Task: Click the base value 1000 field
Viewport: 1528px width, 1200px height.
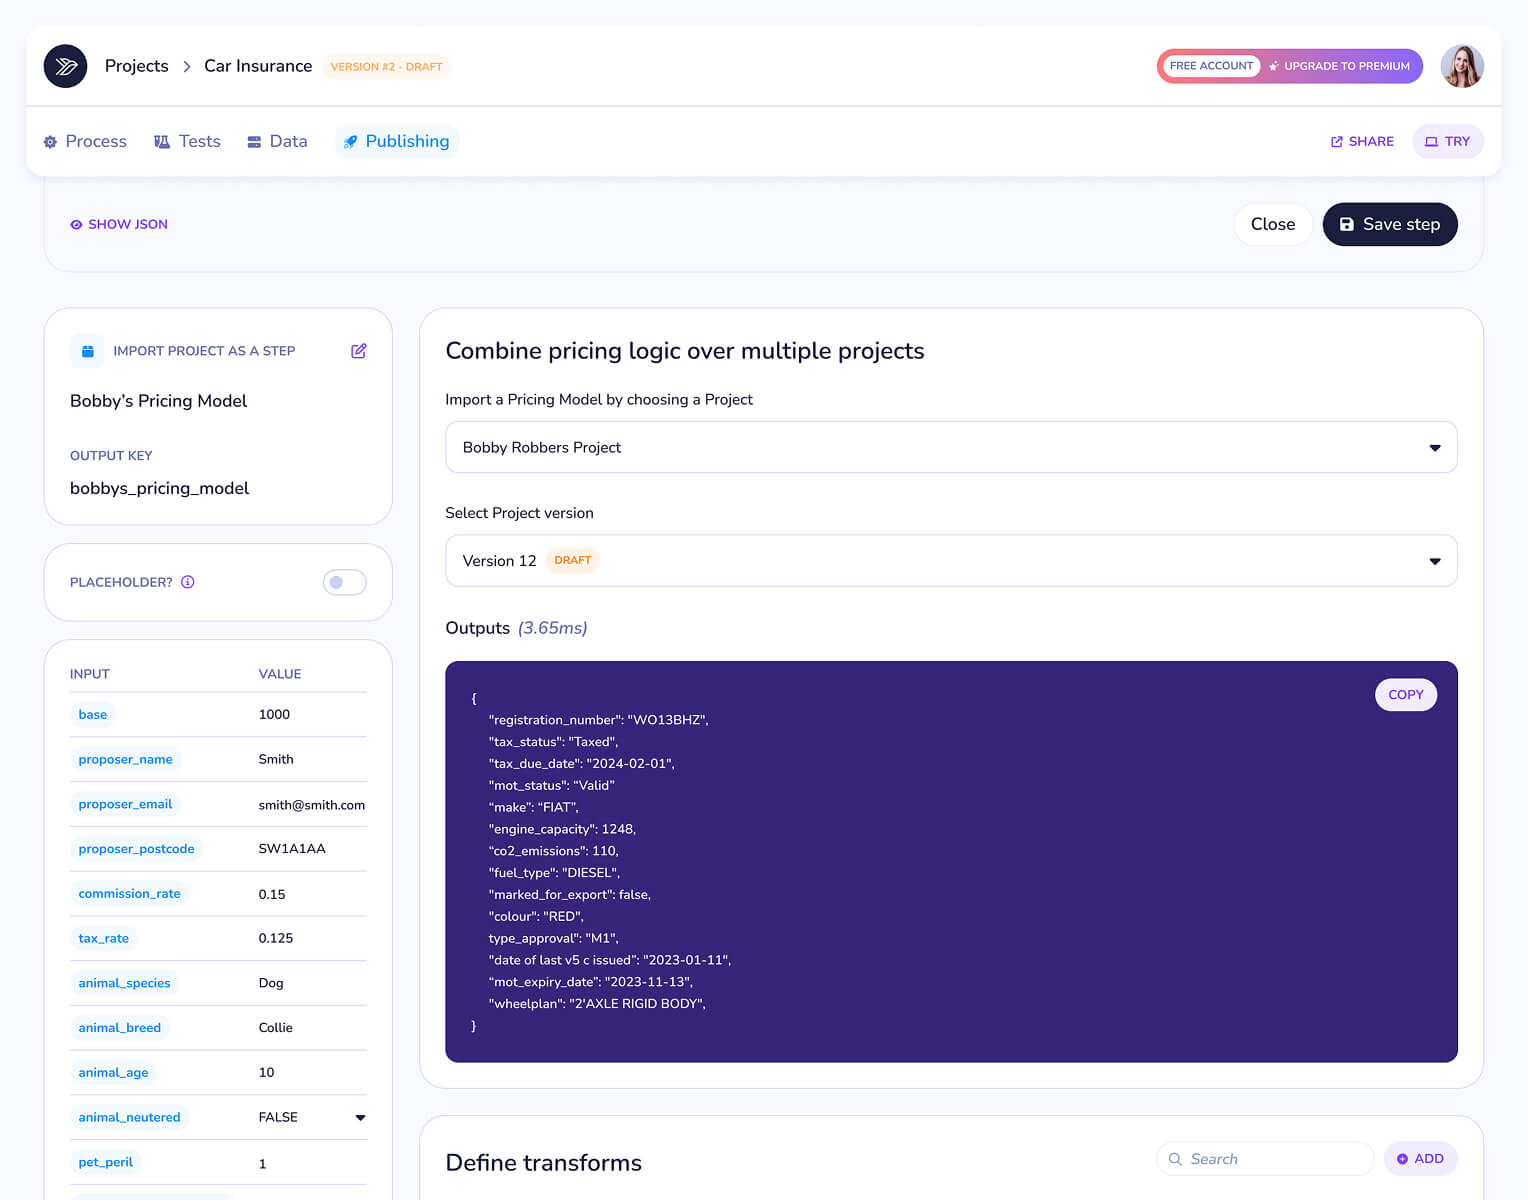Action: point(274,714)
